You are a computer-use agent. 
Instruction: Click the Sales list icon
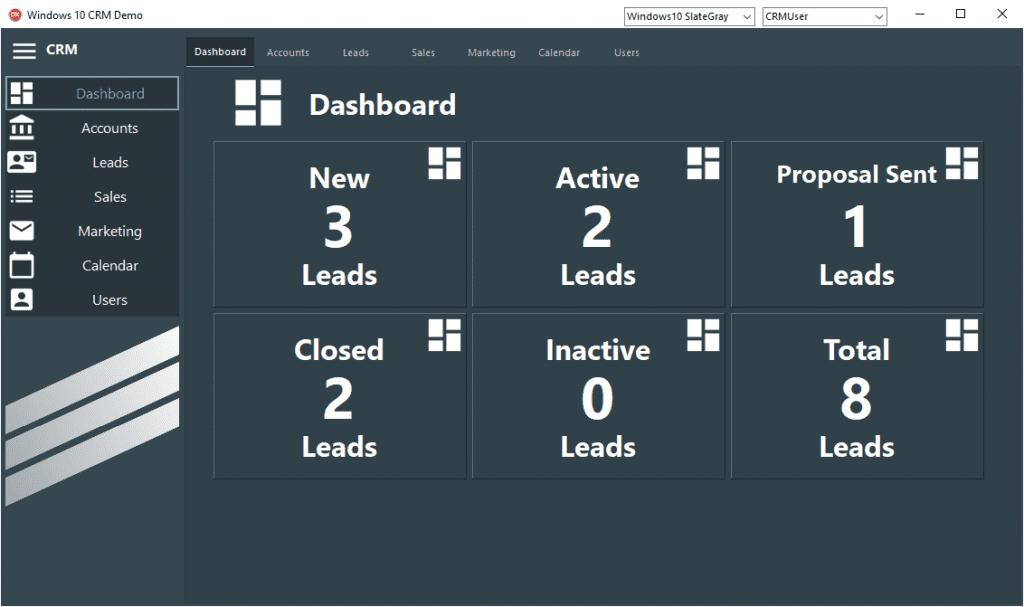[22, 196]
